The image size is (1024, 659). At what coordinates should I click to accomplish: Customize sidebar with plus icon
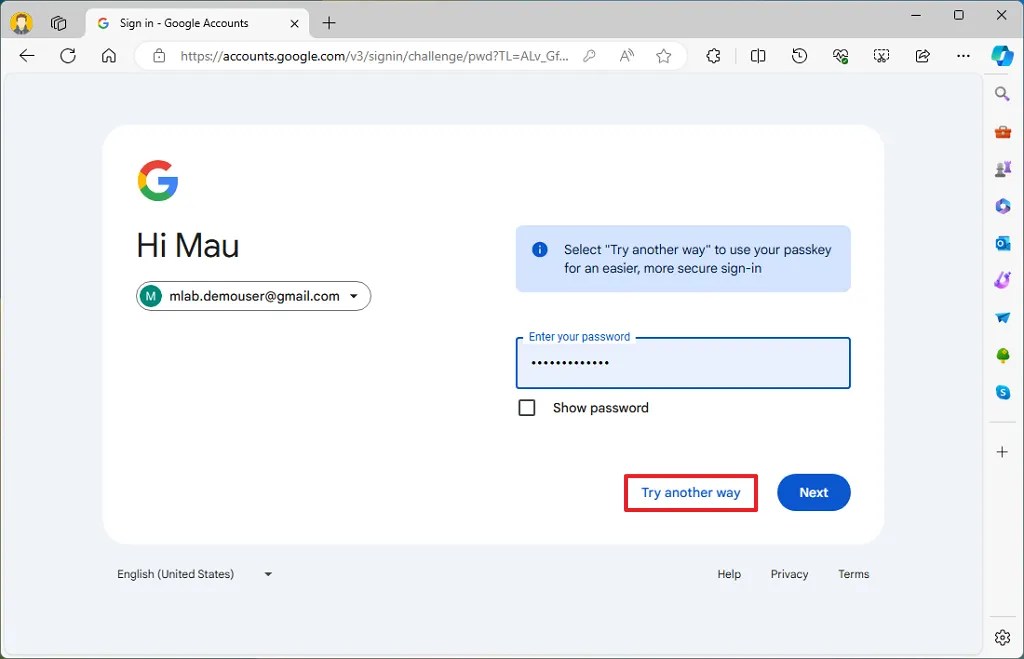(x=1002, y=452)
